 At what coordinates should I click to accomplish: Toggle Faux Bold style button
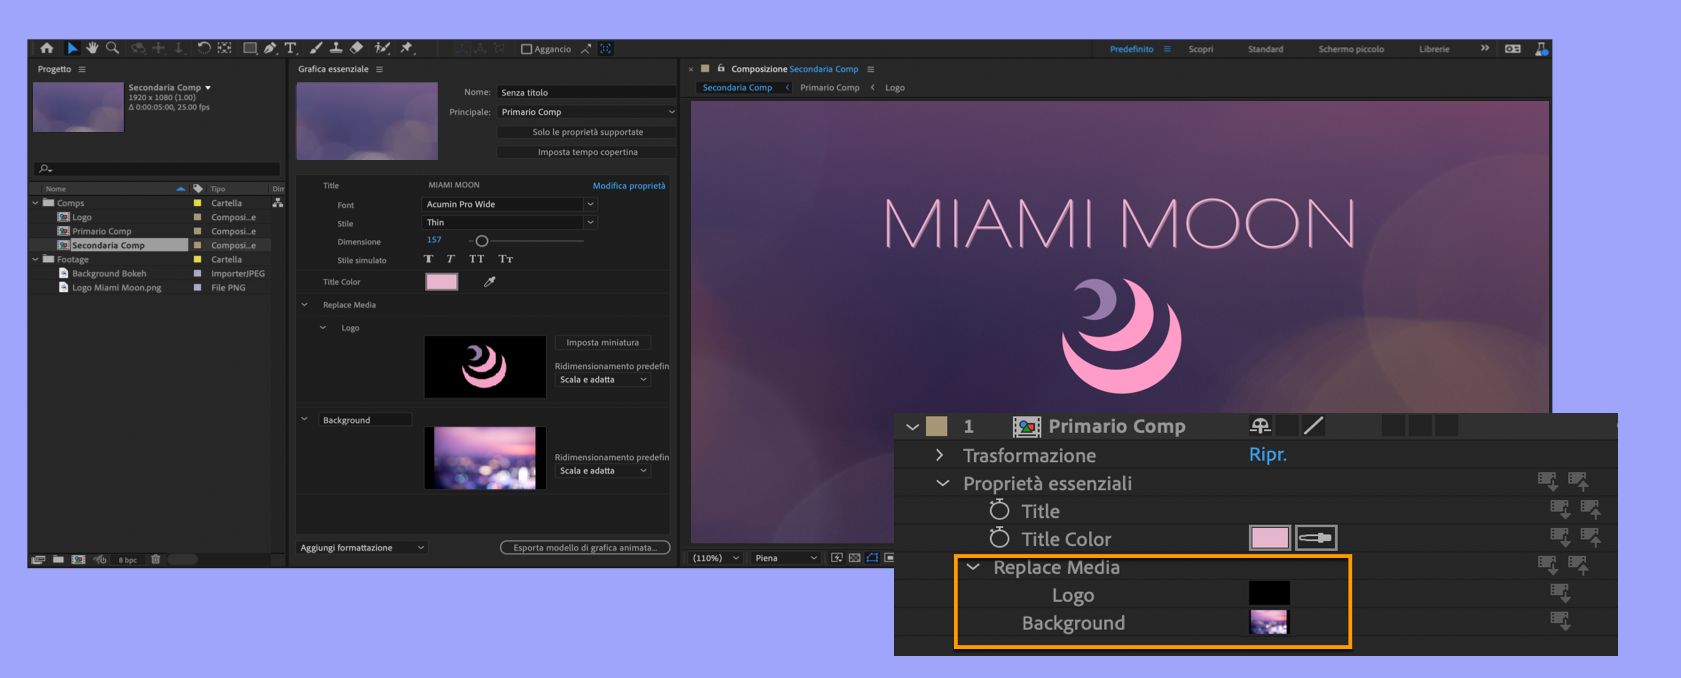point(429,259)
